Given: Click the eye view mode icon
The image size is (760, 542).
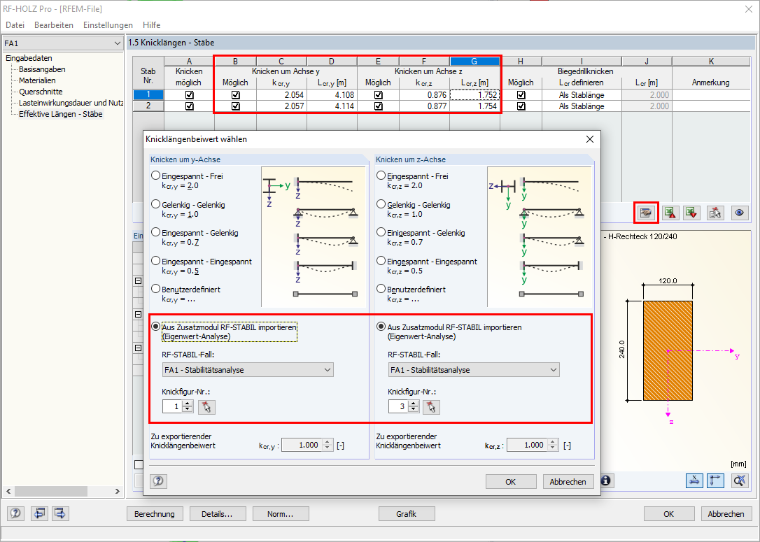Looking at the screenshot, I should point(739,213).
